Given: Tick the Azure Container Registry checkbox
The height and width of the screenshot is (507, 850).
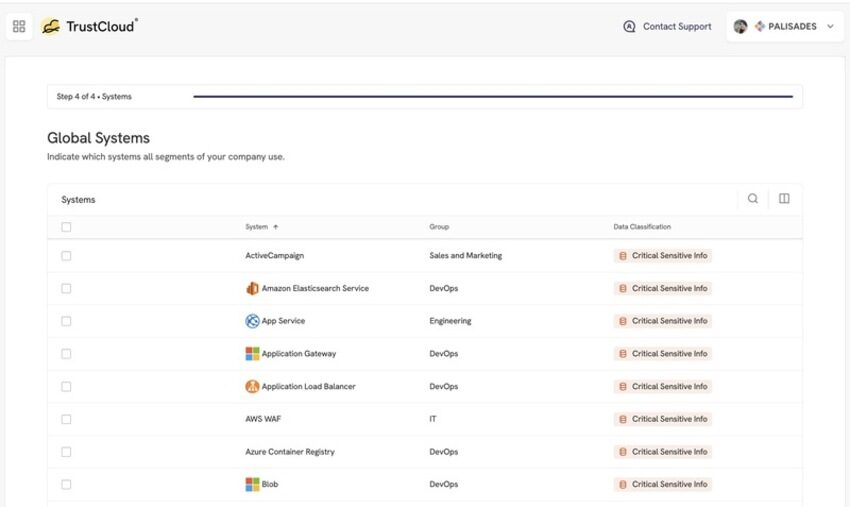Looking at the screenshot, I should coord(66,452).
